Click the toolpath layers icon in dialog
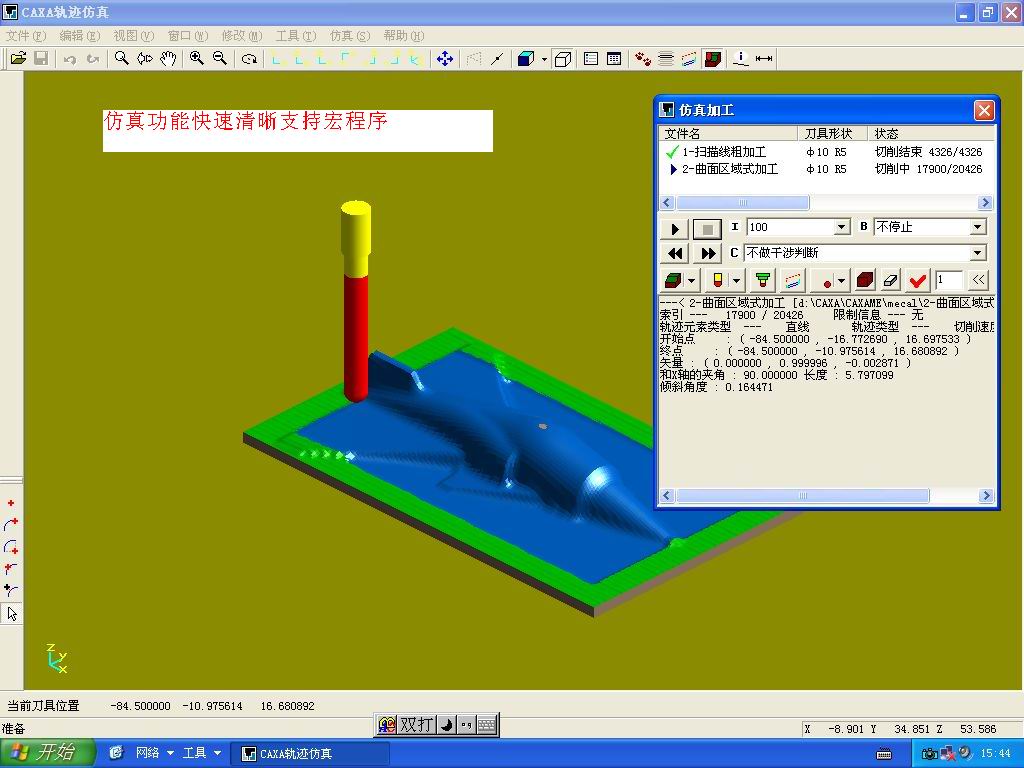The width and height of the screenshot is (1024, 768). point(792,281)
